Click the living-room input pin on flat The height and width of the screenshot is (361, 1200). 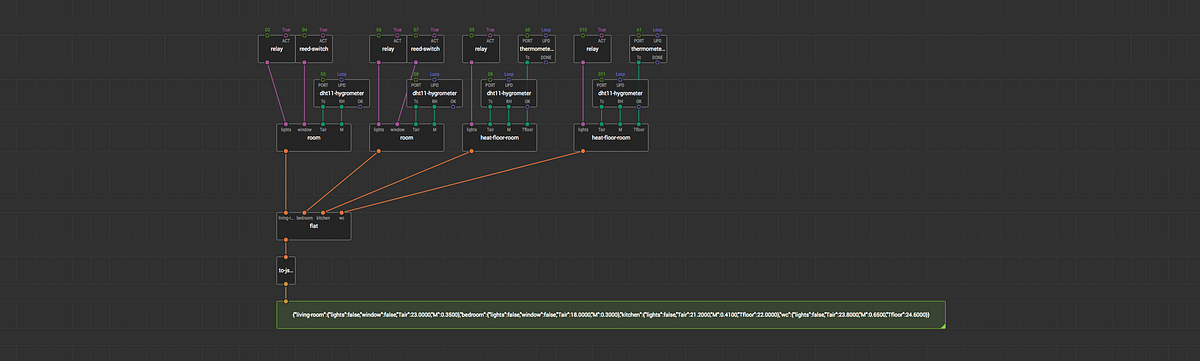286,212
